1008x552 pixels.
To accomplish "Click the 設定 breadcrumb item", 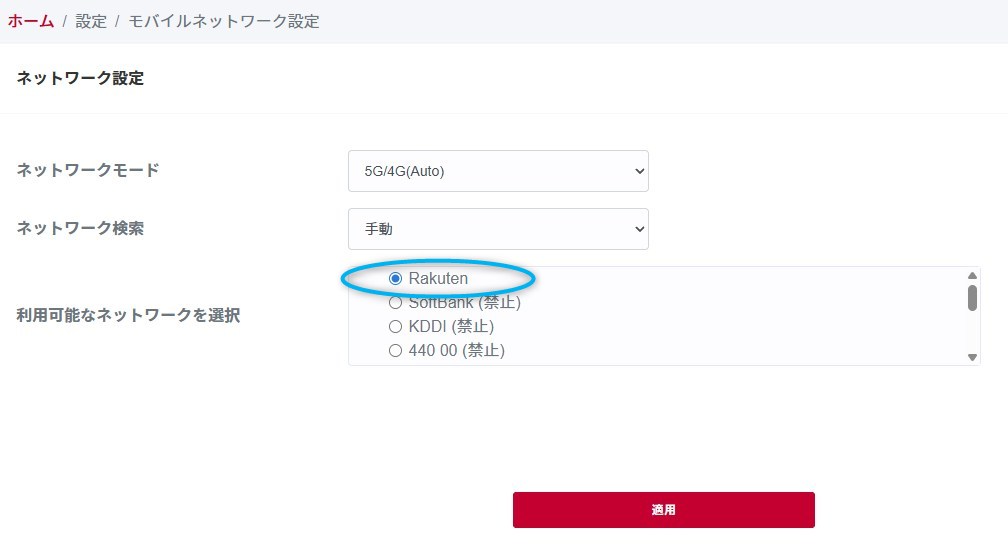I will [91, 21].
